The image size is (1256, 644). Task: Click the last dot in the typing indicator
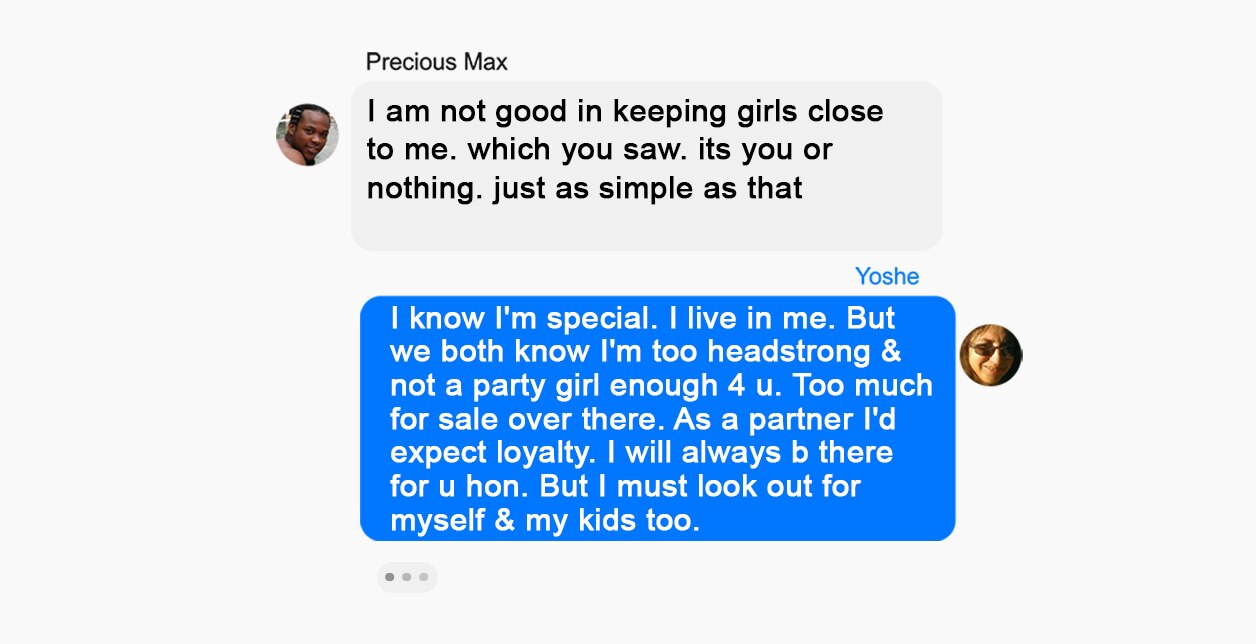(x=424, y=577)
